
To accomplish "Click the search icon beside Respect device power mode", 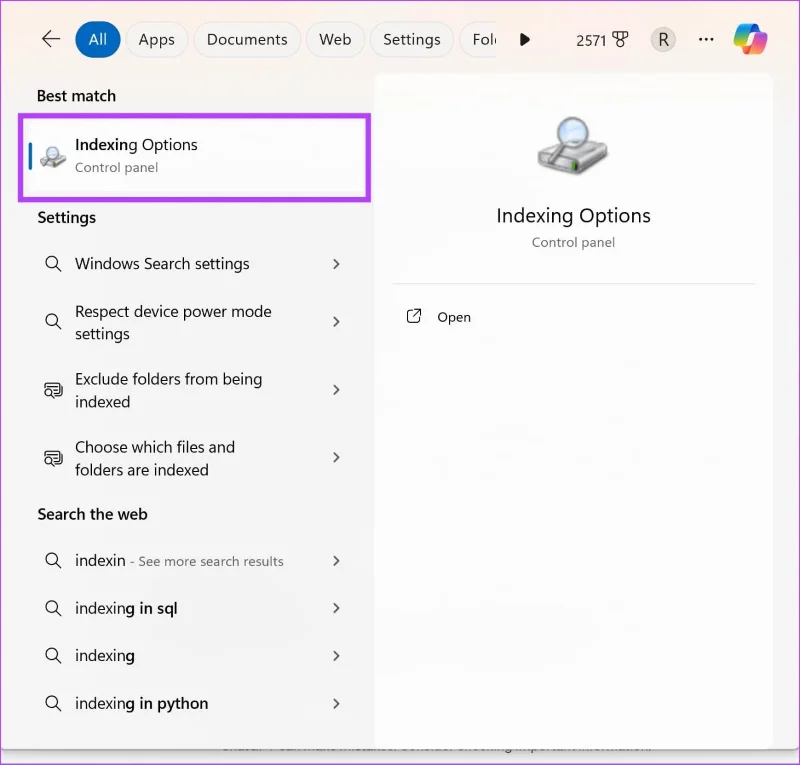I will (53, 322).
